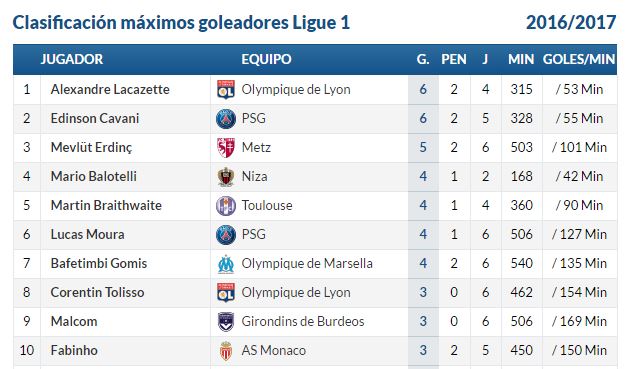The width and height of the screenshot is (633, 369).
Task: Open Mario Balotelli's player link
Action: click(x=94, y=176)
